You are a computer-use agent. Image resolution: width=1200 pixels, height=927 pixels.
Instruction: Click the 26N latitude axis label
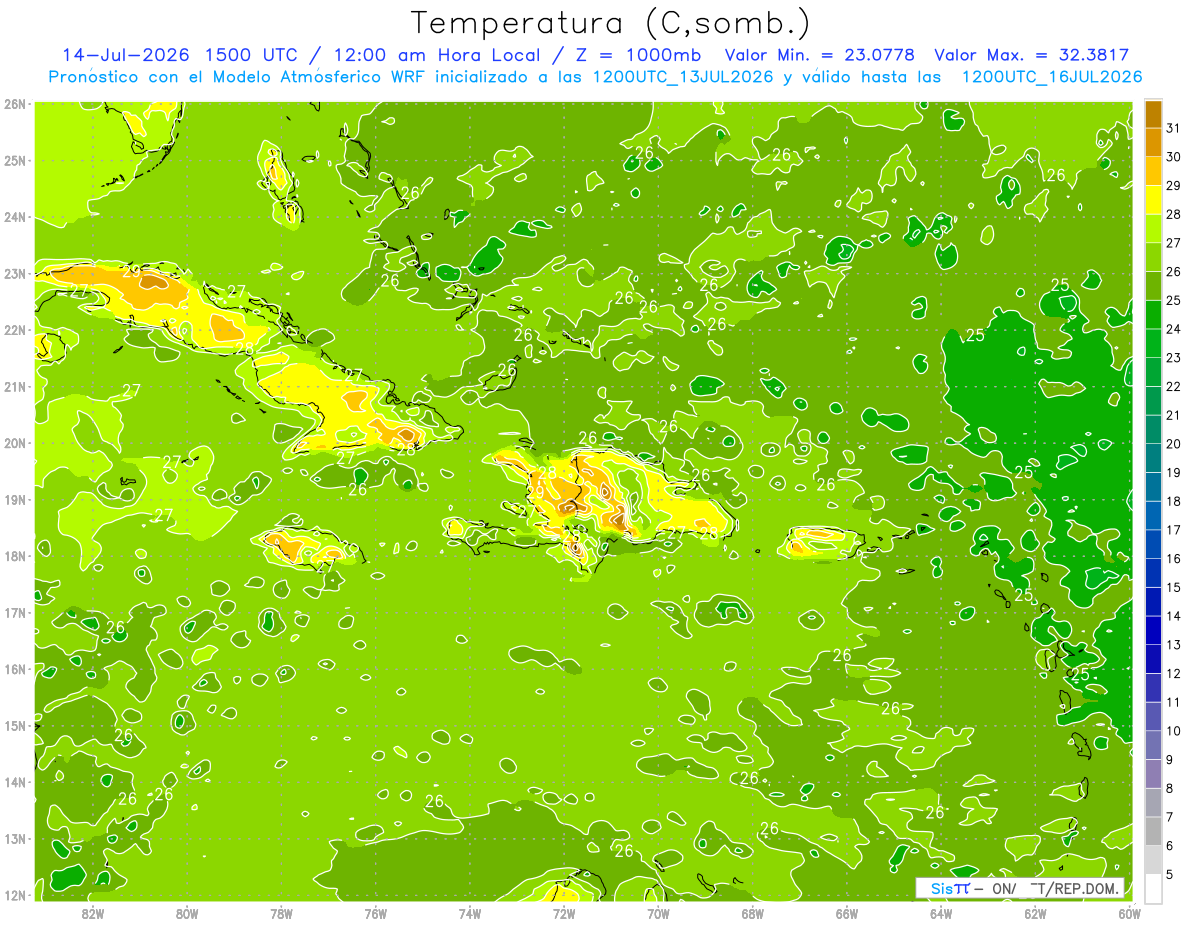[15, 104]
